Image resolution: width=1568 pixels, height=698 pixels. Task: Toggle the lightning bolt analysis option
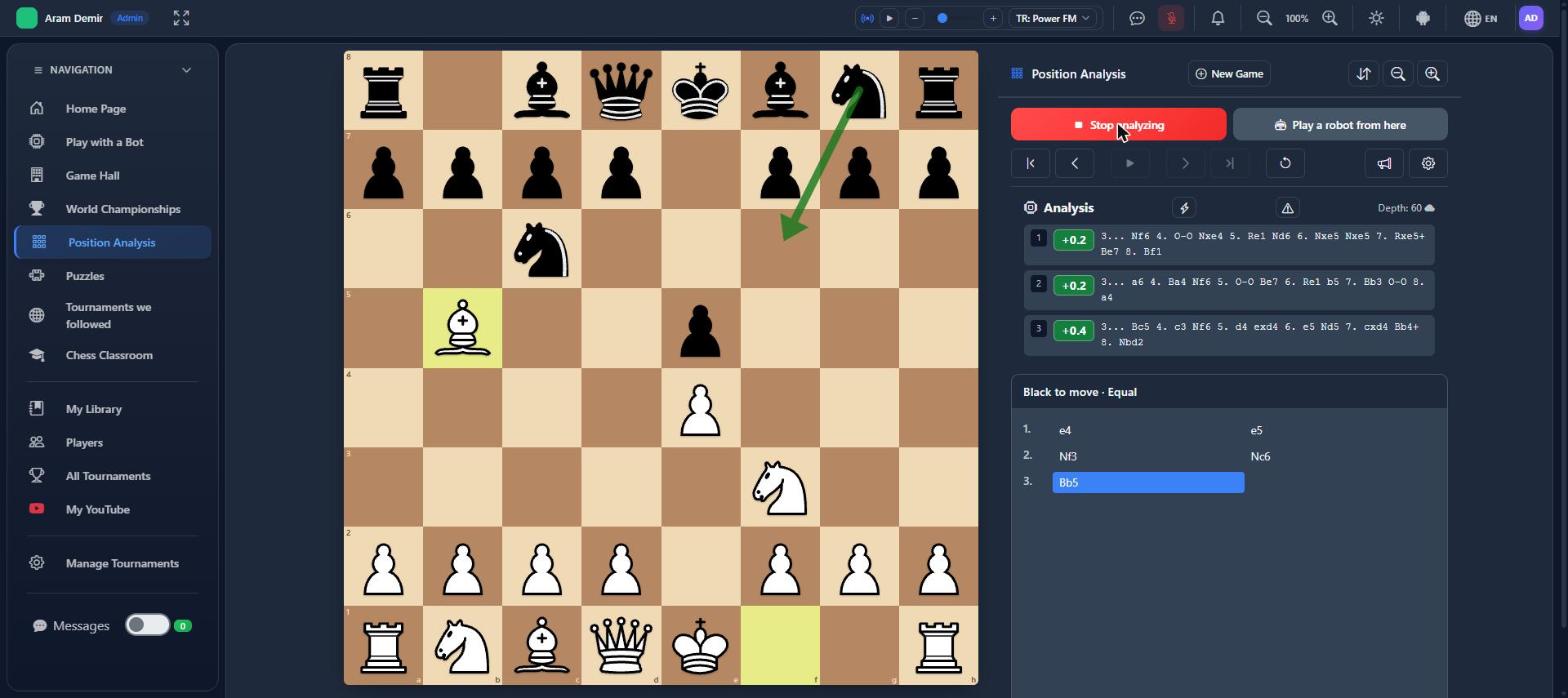1184,208
